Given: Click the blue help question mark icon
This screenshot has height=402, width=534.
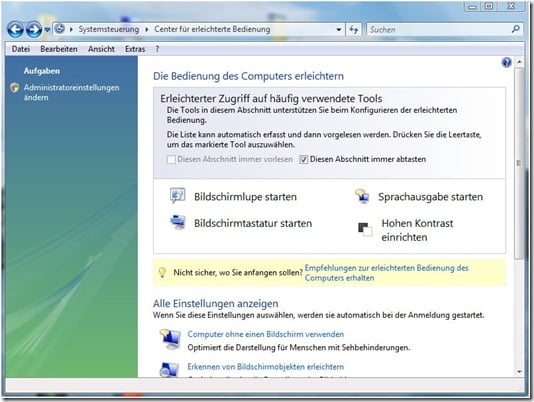Looking at the screenshot, I should (x=506, y=62).
